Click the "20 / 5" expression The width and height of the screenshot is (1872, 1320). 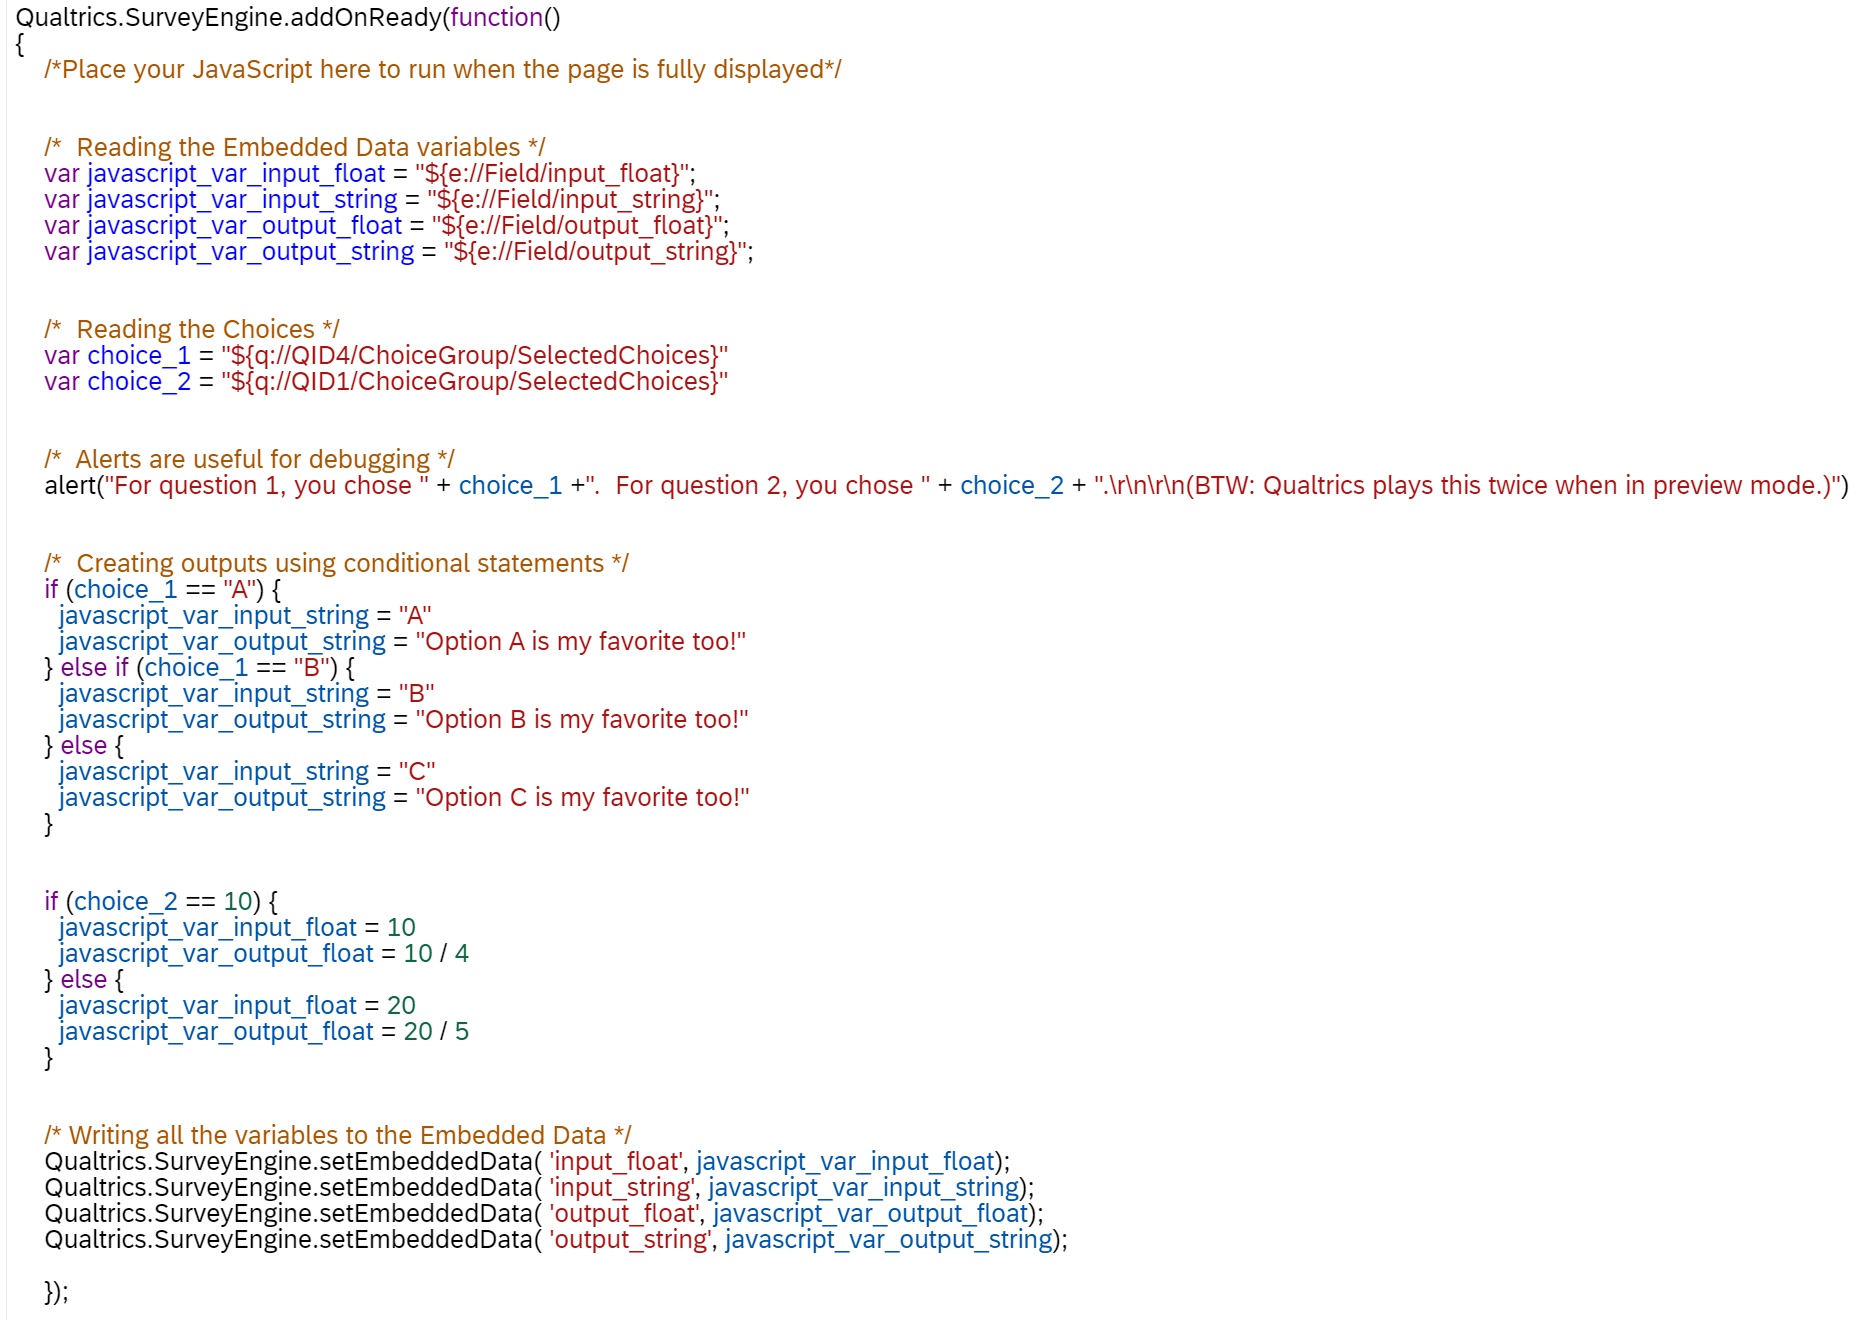pyautogui.click(x=436, y=1032)
